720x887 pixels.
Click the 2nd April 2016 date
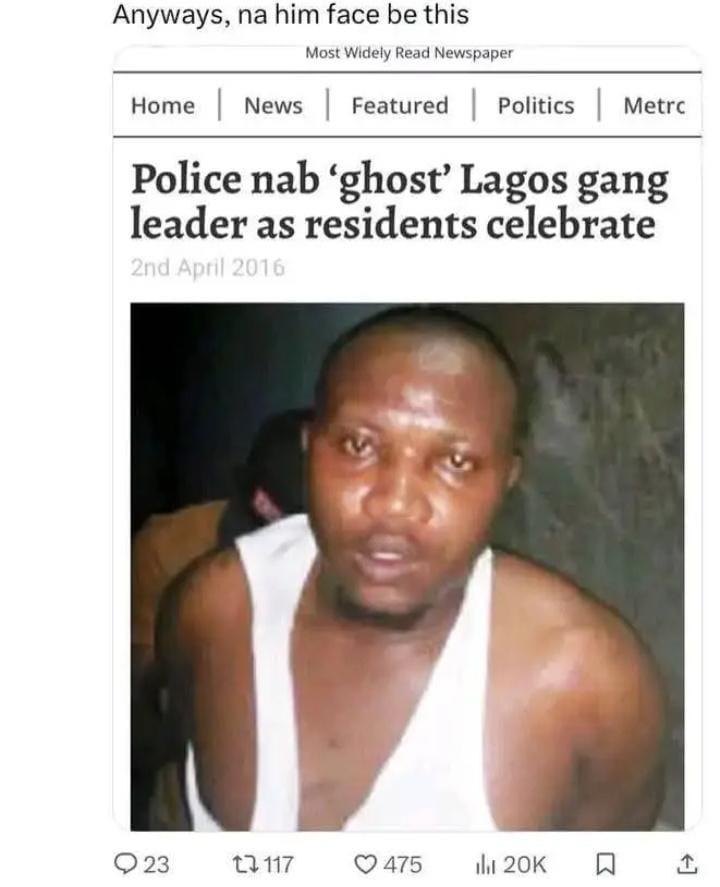click(208, 268)
